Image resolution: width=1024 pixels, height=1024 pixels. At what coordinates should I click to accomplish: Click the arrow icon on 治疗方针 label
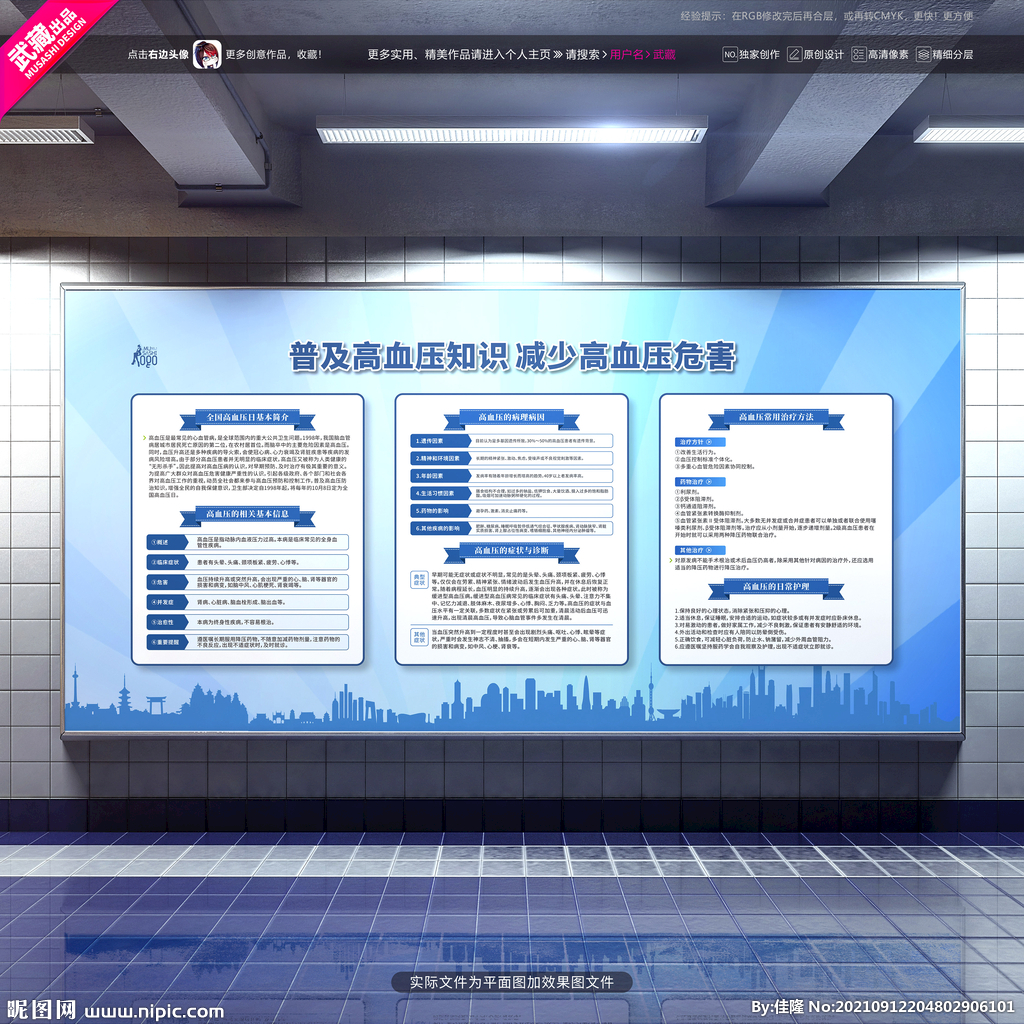(x=710, y=441)
